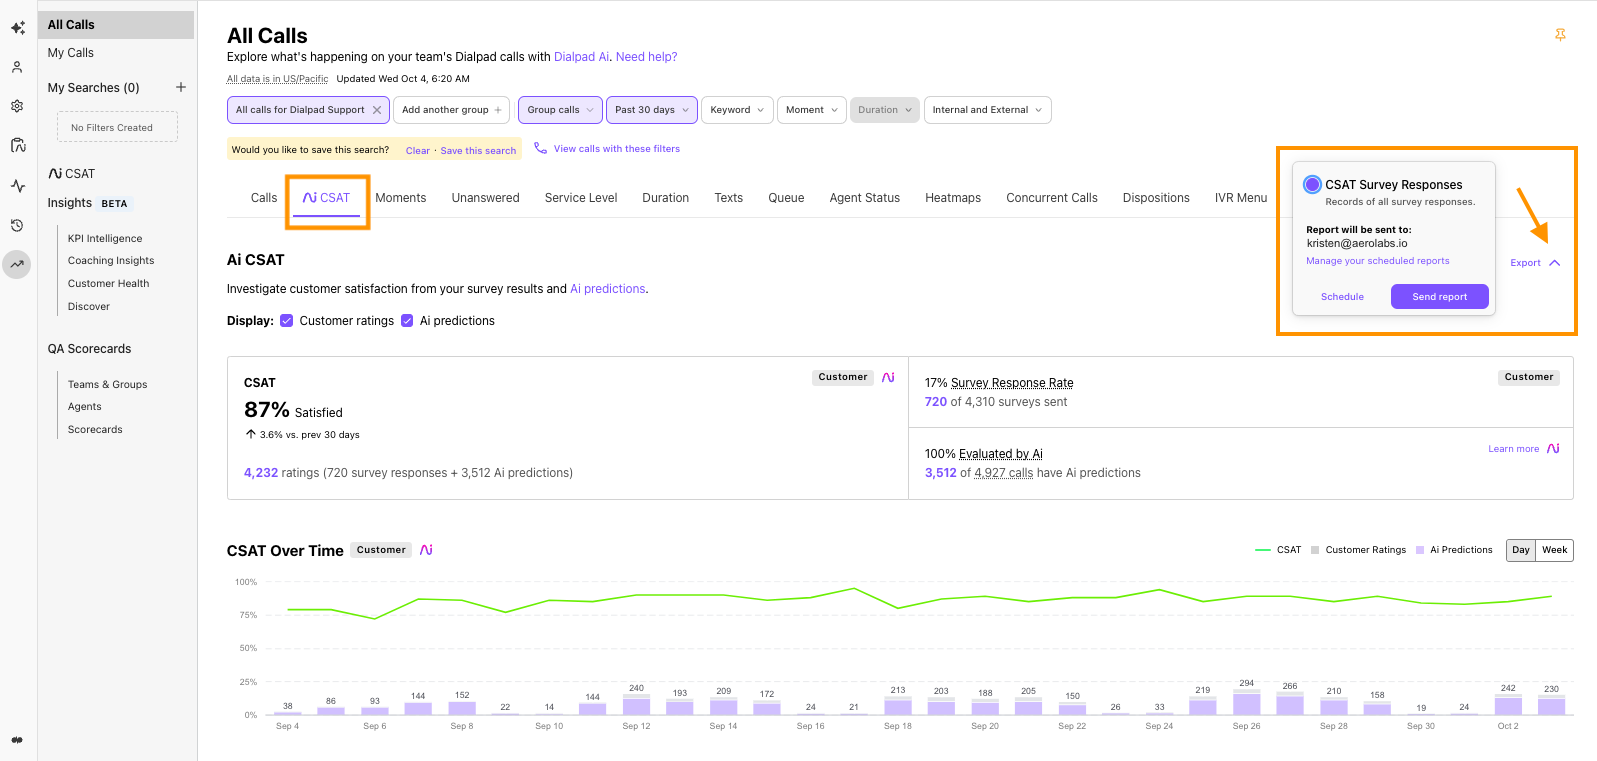The height and width of the screenshot is (761, 1597).
Task: Select the Texts tab
Action: (728, 198)
